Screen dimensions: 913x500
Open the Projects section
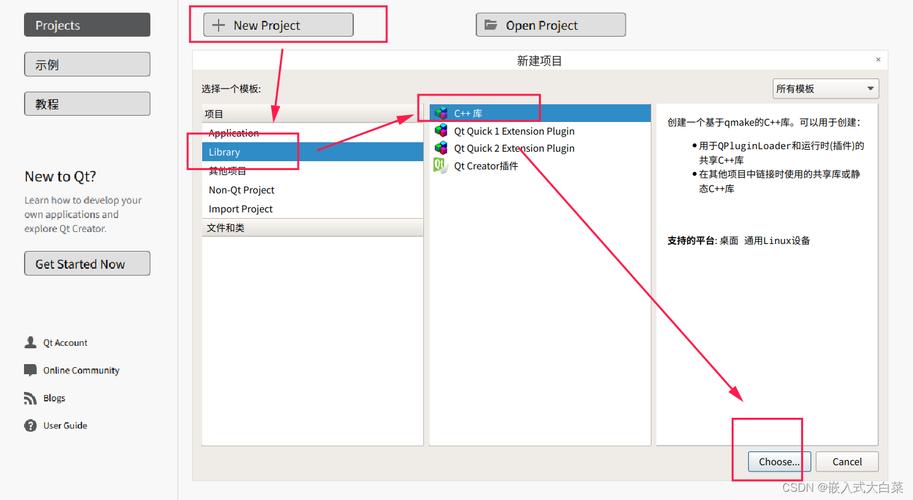[87, 25]
